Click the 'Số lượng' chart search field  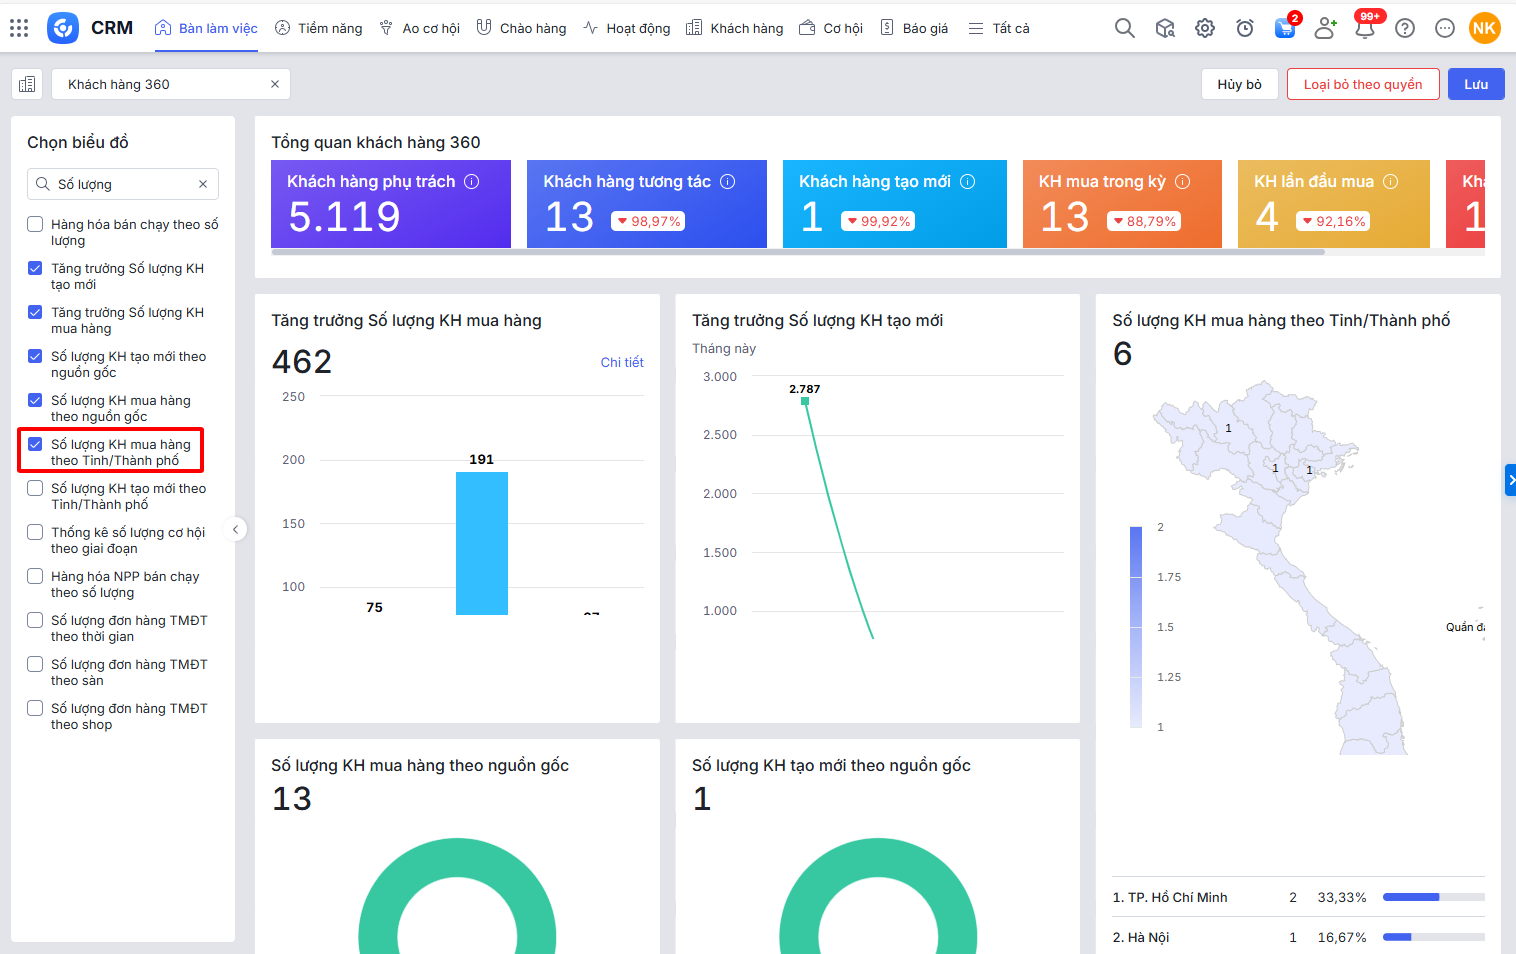[123, 184]
